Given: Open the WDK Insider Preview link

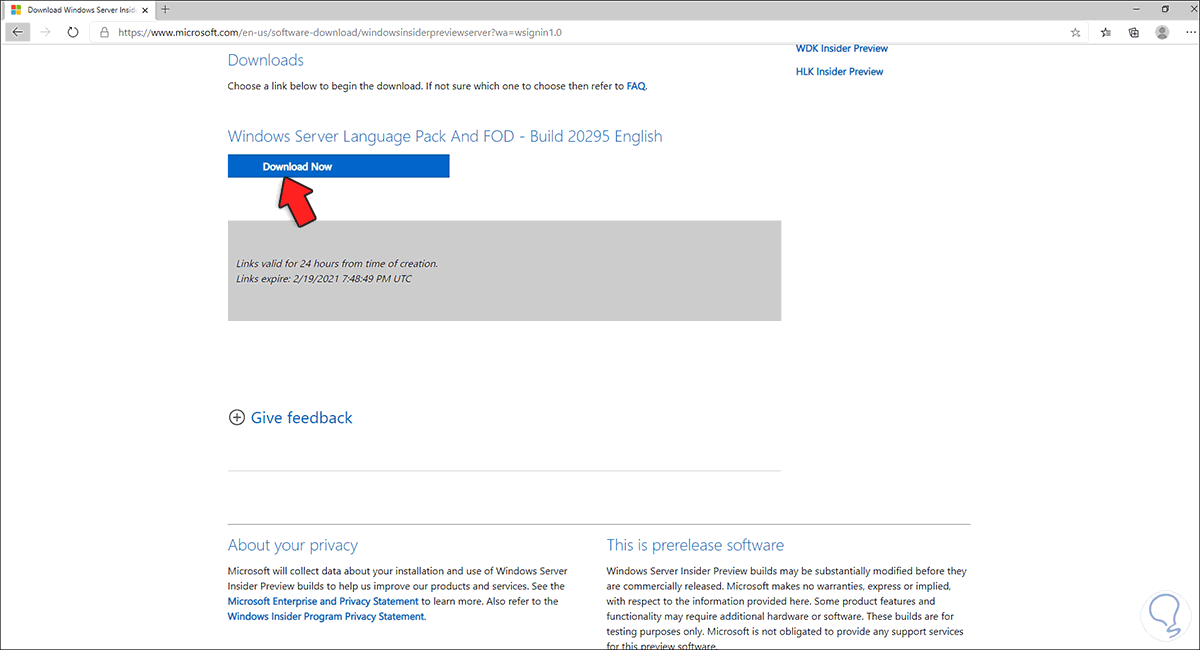Looking at the screenshot, I should click(x=841, y=47).
